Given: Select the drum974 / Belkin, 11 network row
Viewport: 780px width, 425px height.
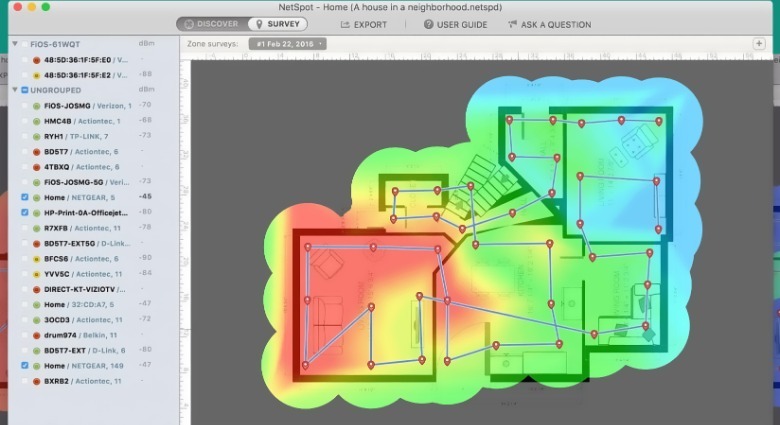Looking at the screenshot, I should tap(94, 335).
